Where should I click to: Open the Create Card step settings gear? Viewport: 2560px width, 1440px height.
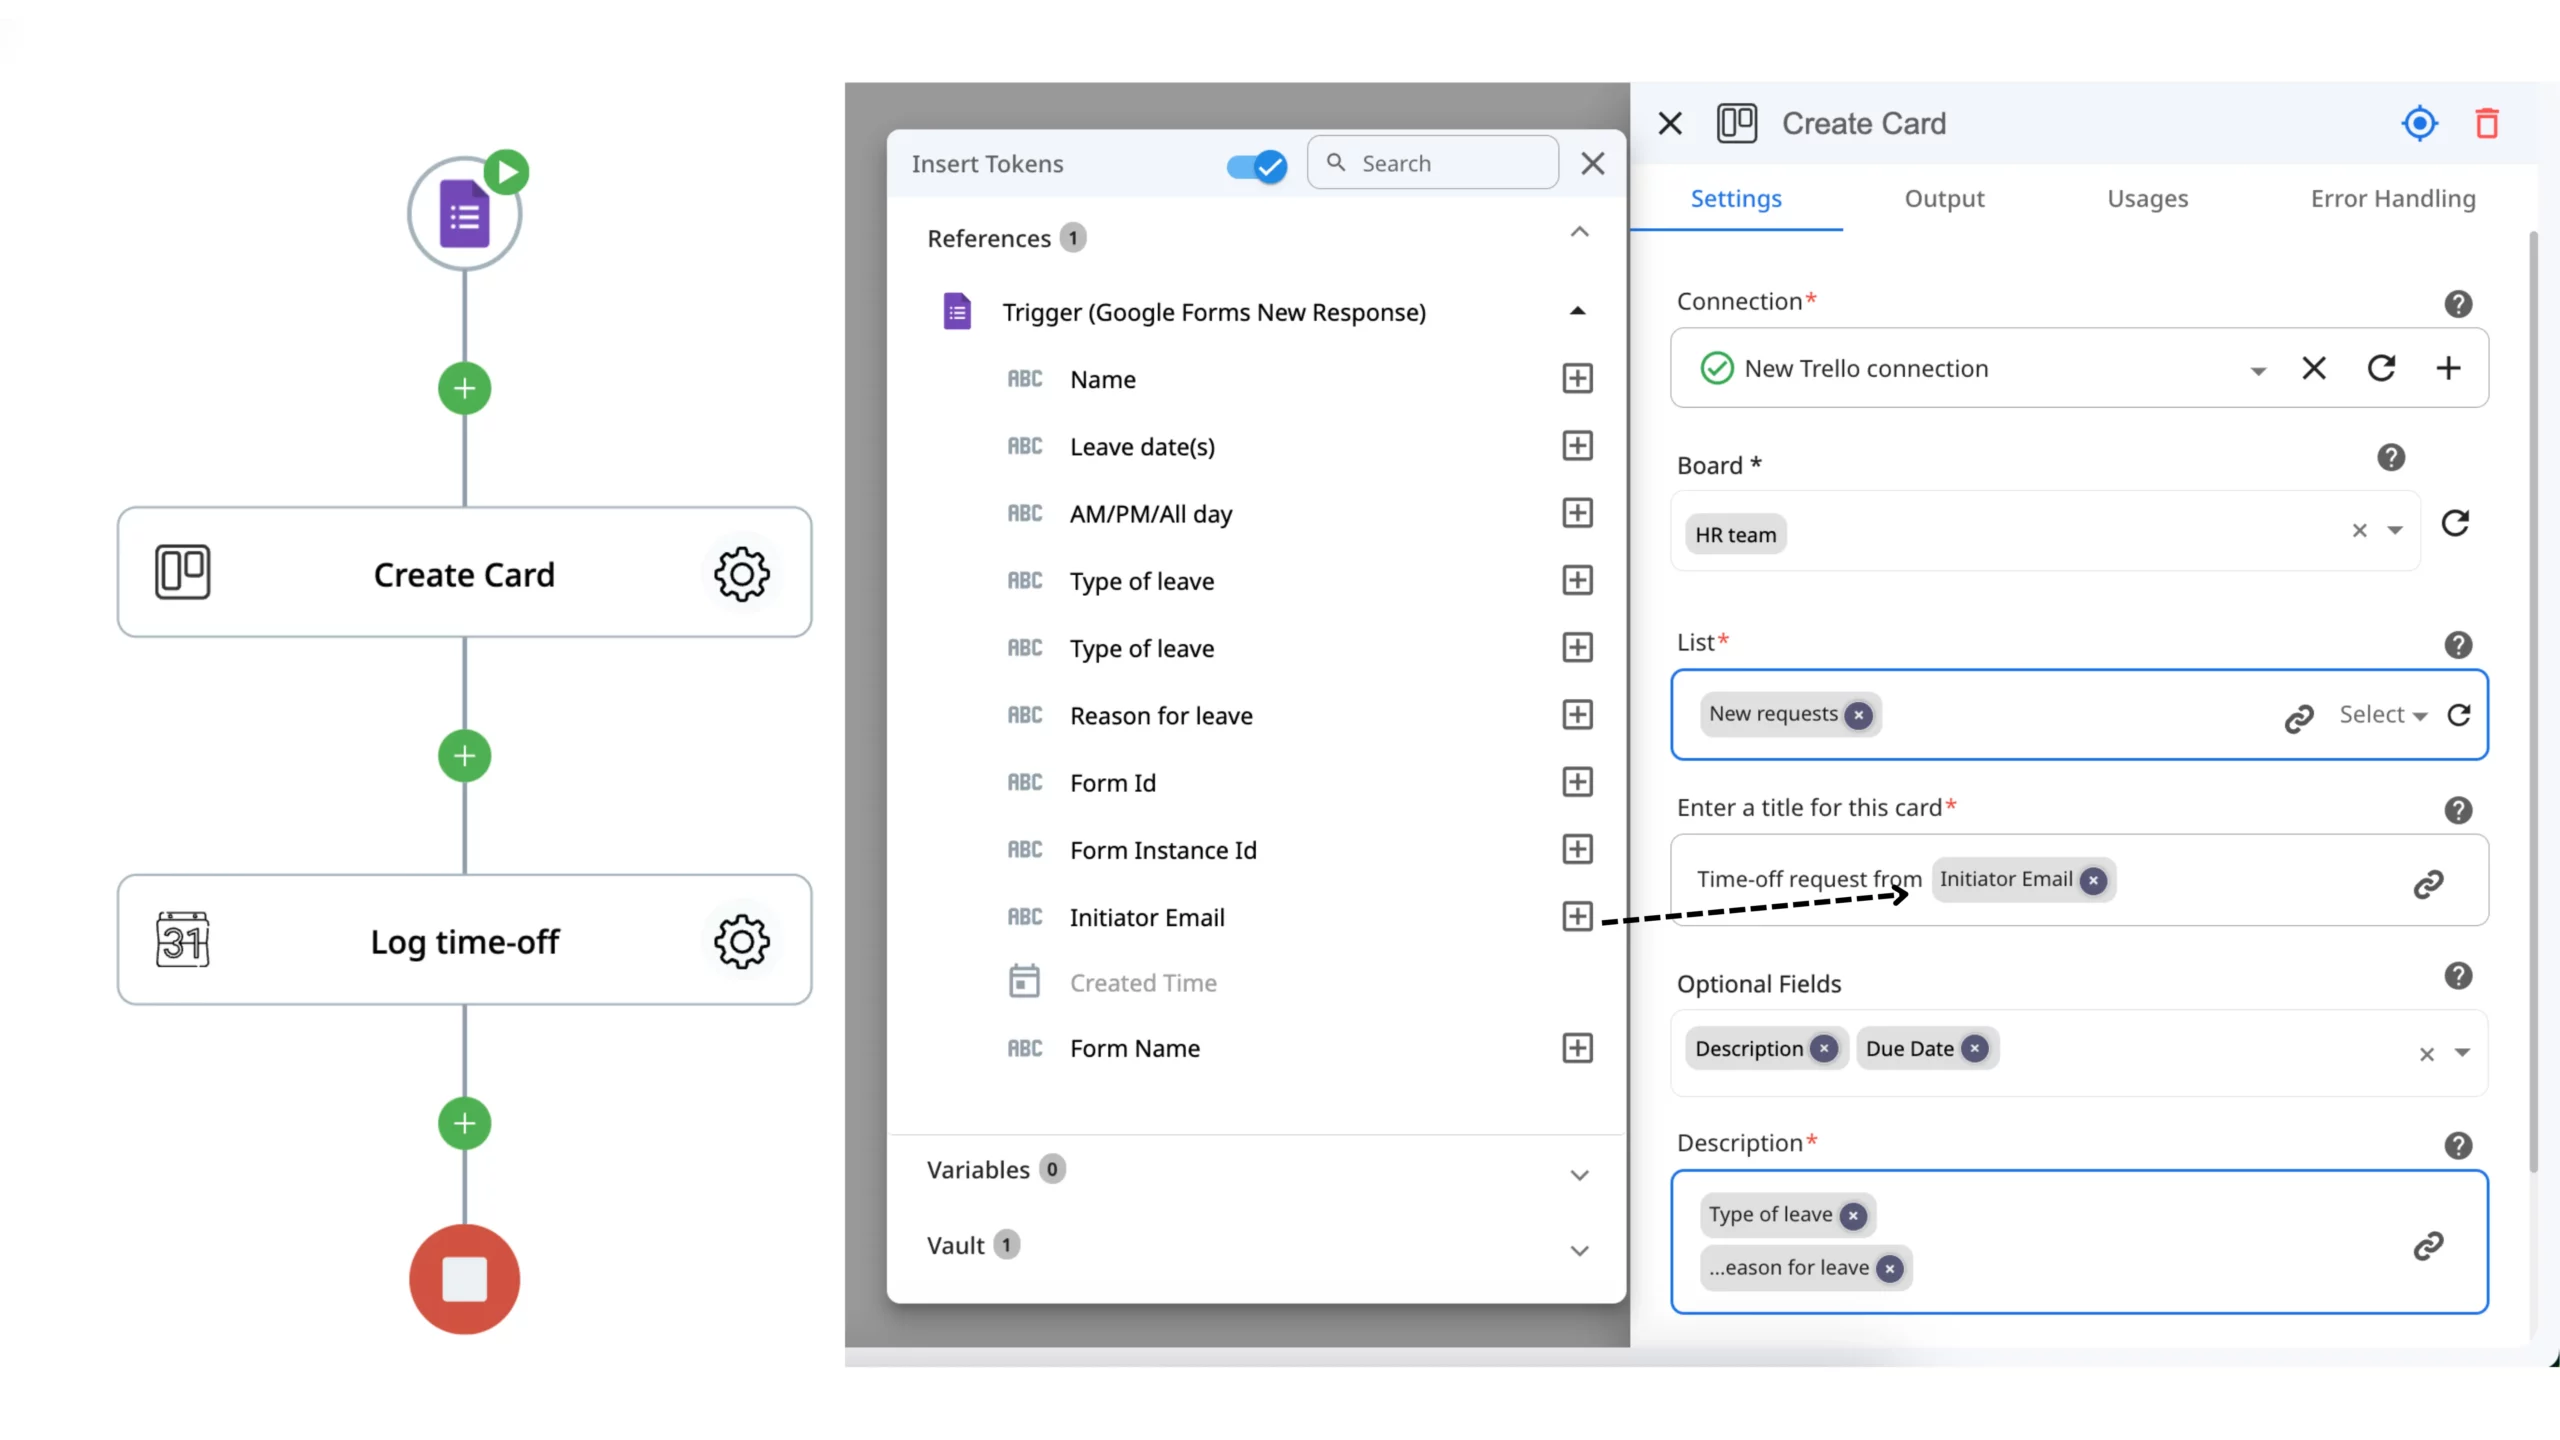tap(741, 573)
